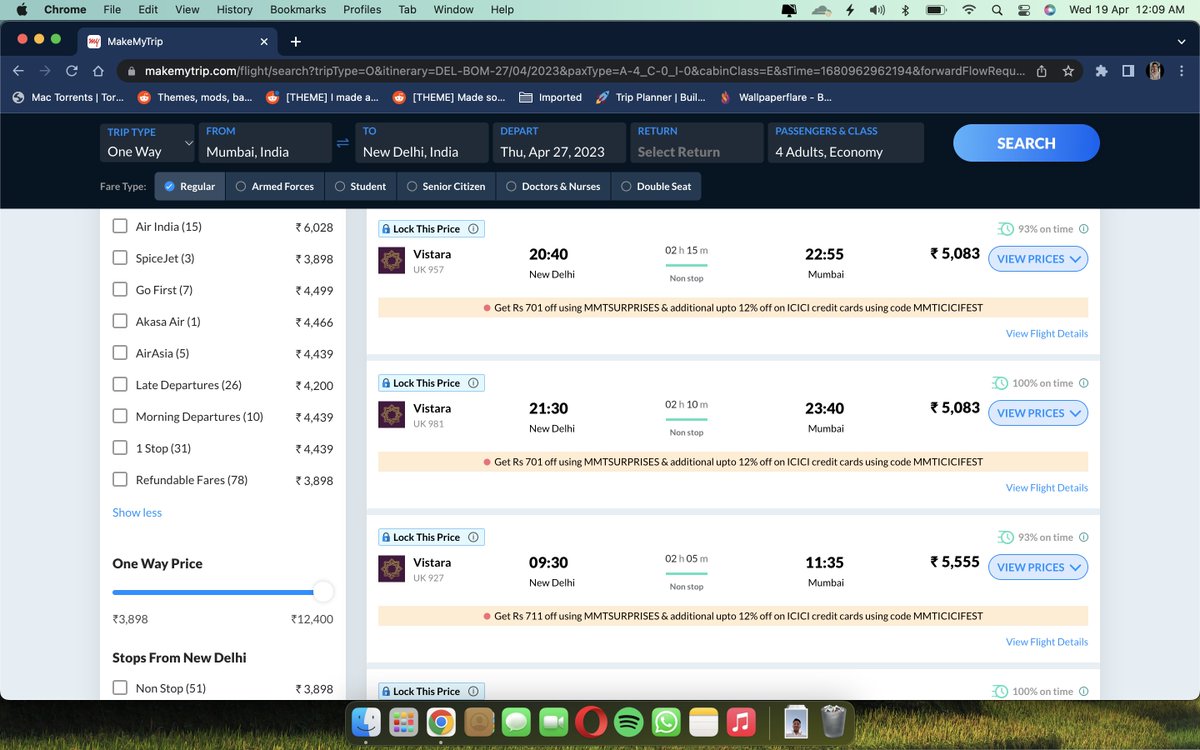Open a new tab with plus icon

[296, 42]
